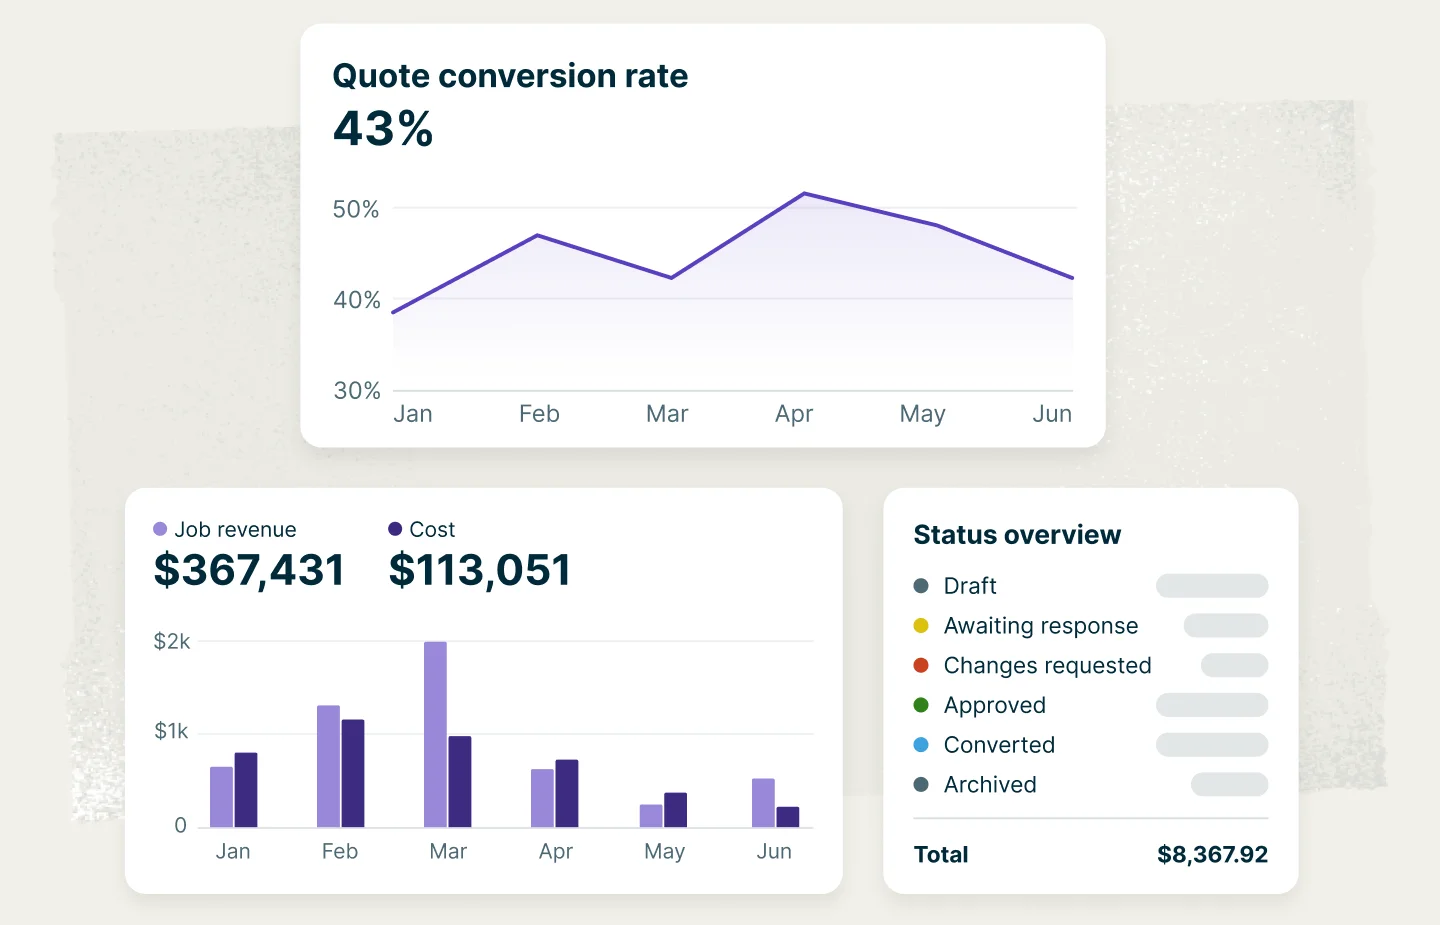Click the February cost bar
1440x925 pixels.
353,773
